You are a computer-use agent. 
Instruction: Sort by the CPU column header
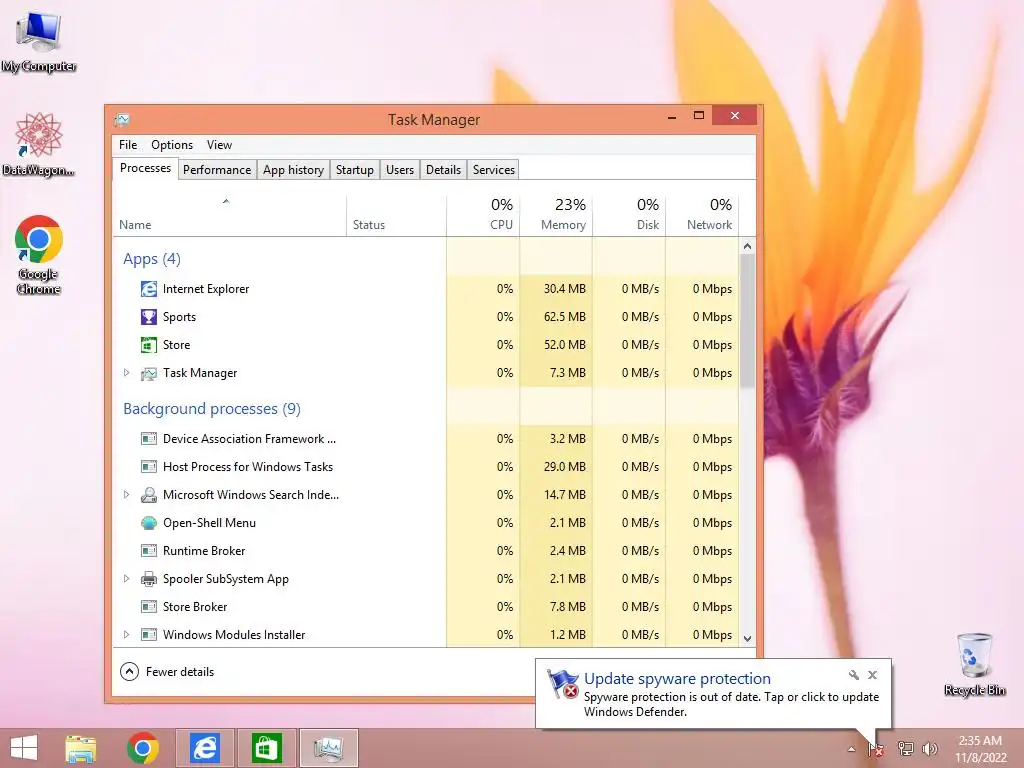click(x=483, y=216)
